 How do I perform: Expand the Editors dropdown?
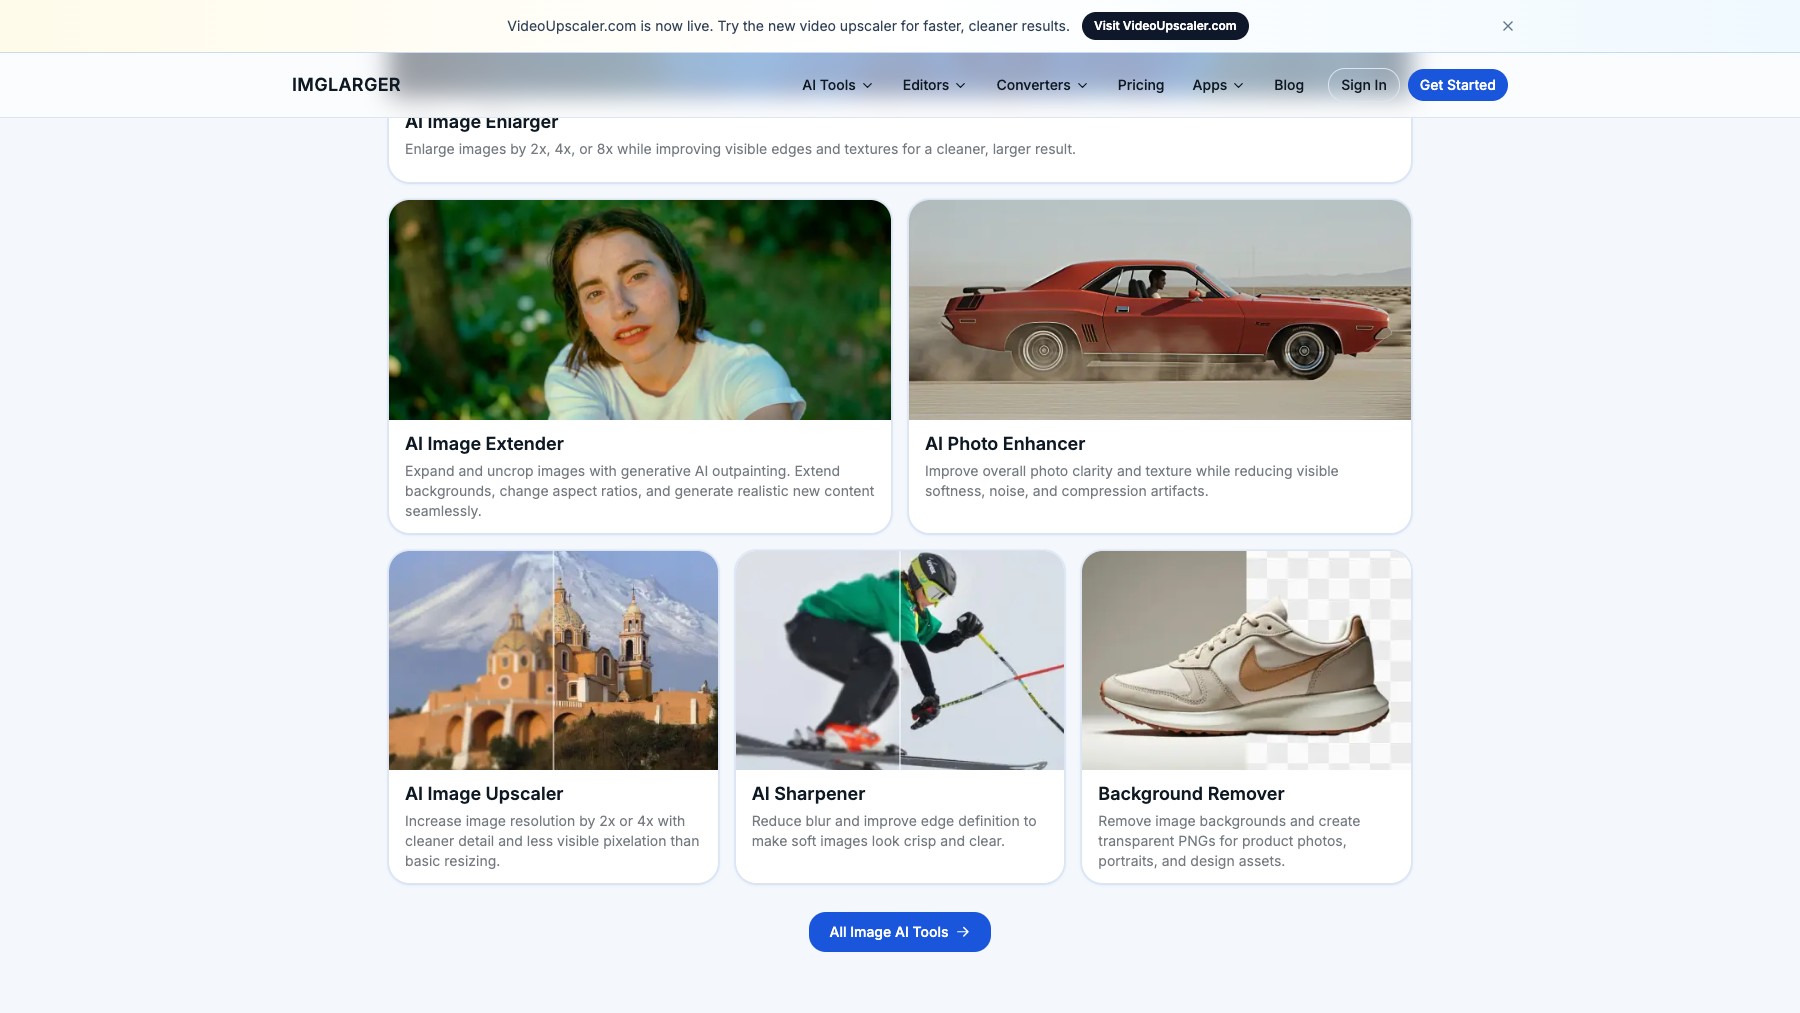coord(934,85)
